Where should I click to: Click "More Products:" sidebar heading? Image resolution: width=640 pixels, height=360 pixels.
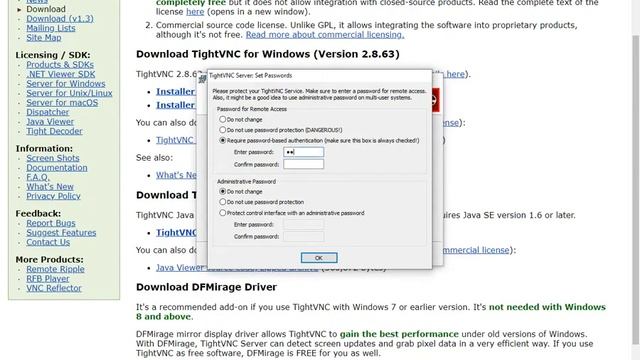[49, 260]
